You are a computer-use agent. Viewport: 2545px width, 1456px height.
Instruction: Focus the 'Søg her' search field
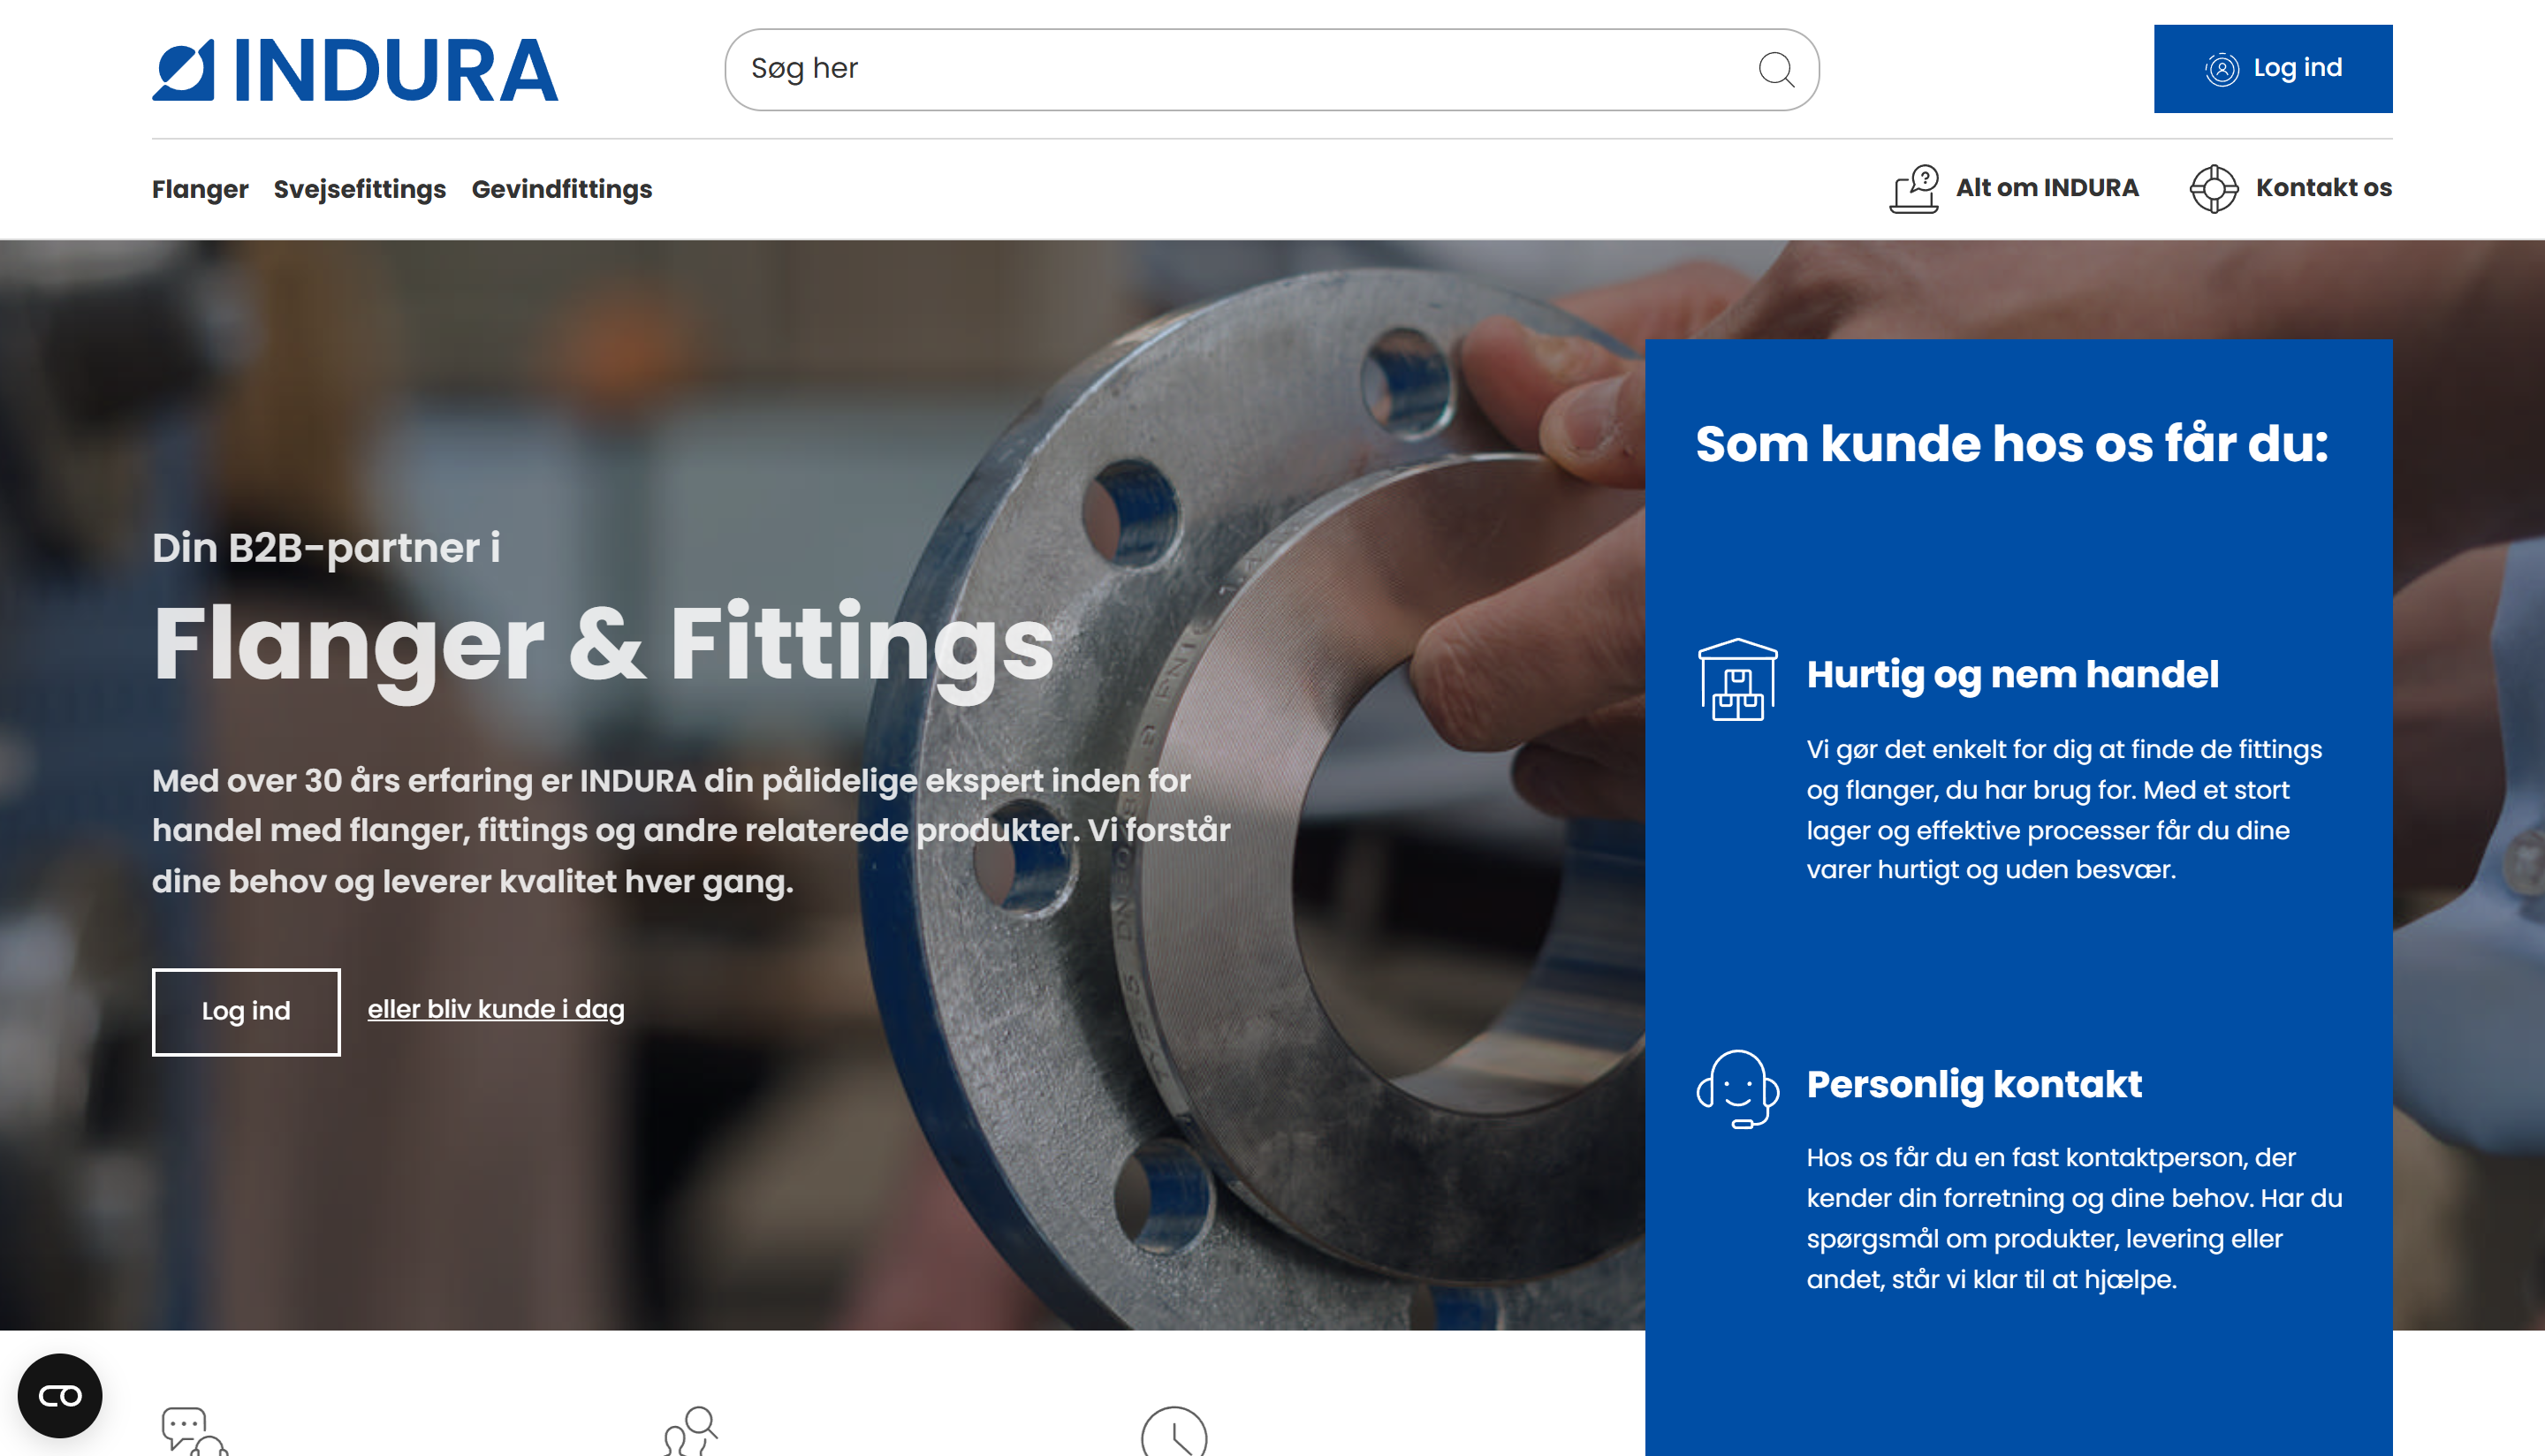[1240, 69]
